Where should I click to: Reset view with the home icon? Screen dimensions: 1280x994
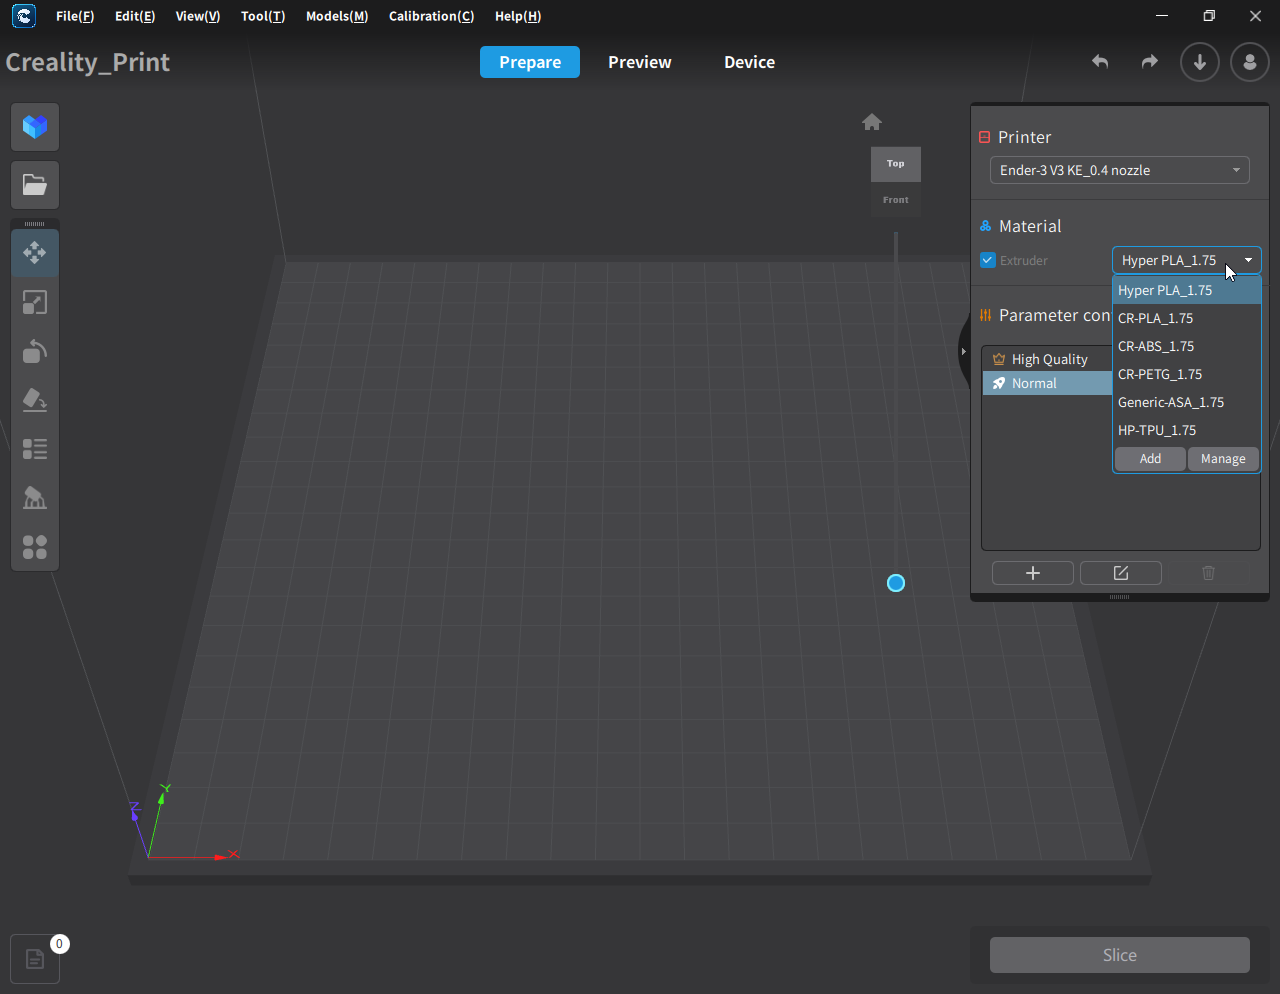872,122
